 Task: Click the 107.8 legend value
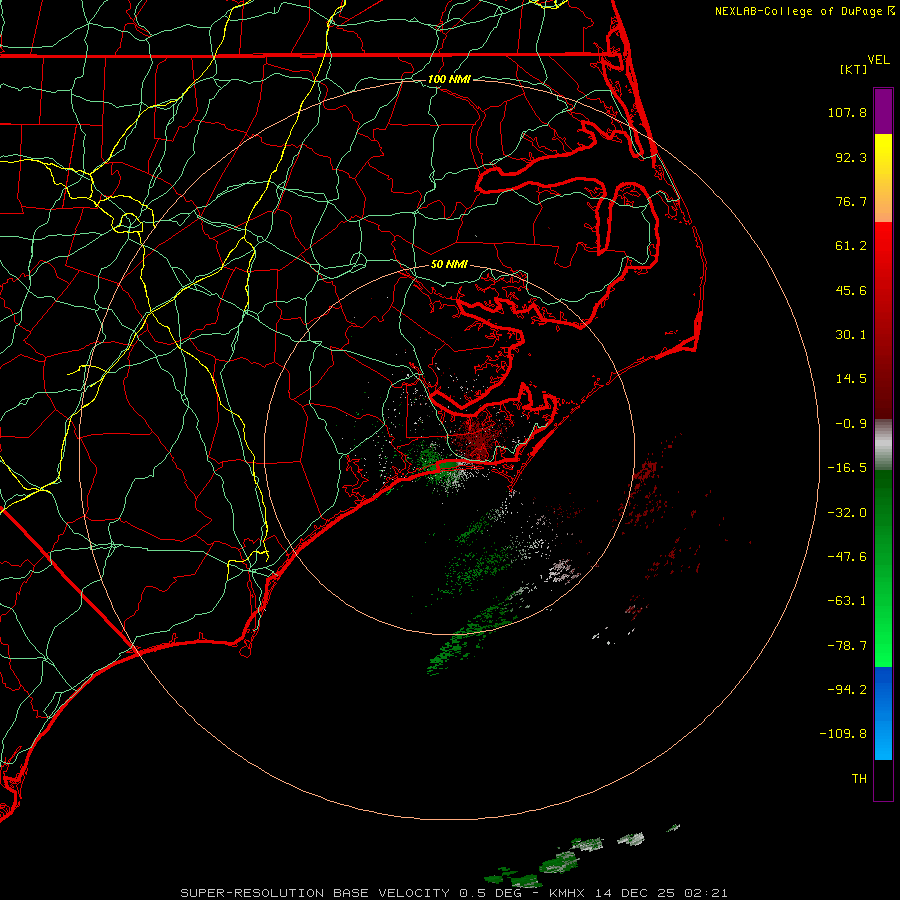(x=847, y=112)
